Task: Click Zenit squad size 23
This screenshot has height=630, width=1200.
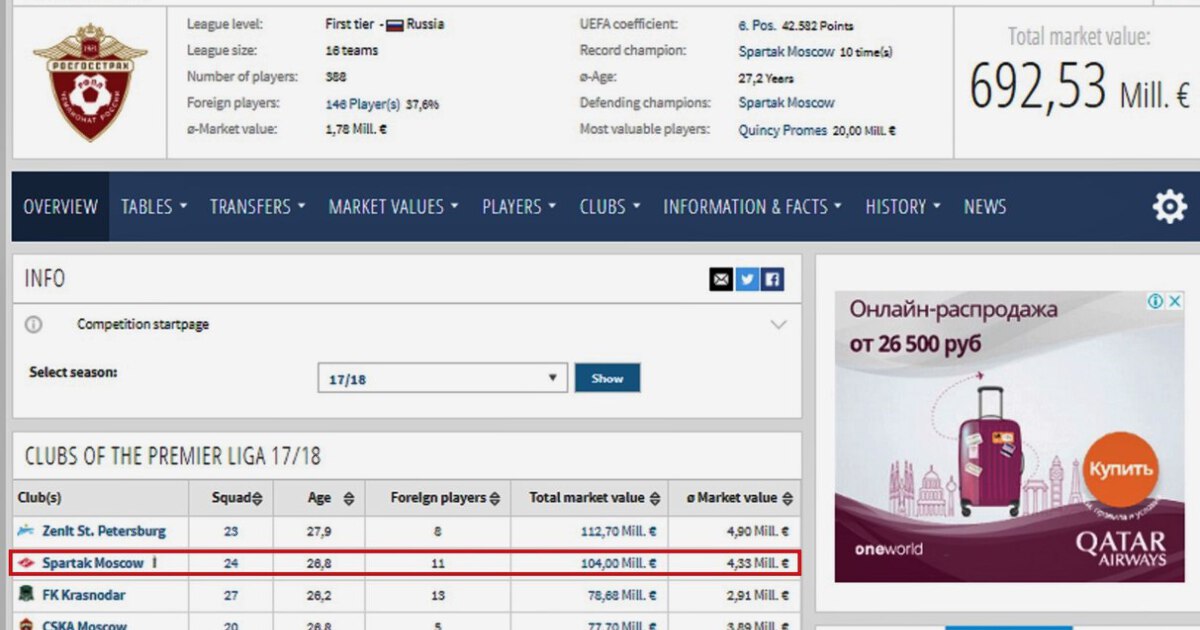Action: [231, 531]
